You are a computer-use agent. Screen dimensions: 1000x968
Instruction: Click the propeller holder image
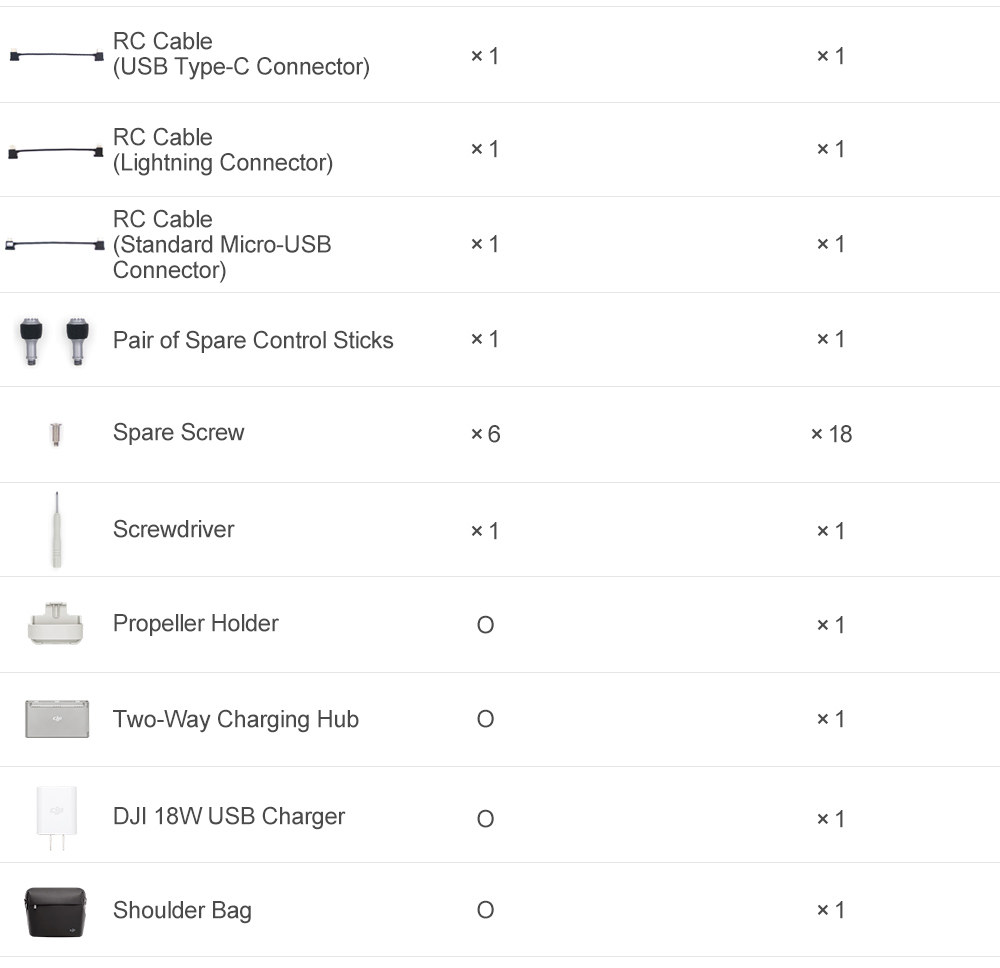click(x=56, y=624)
